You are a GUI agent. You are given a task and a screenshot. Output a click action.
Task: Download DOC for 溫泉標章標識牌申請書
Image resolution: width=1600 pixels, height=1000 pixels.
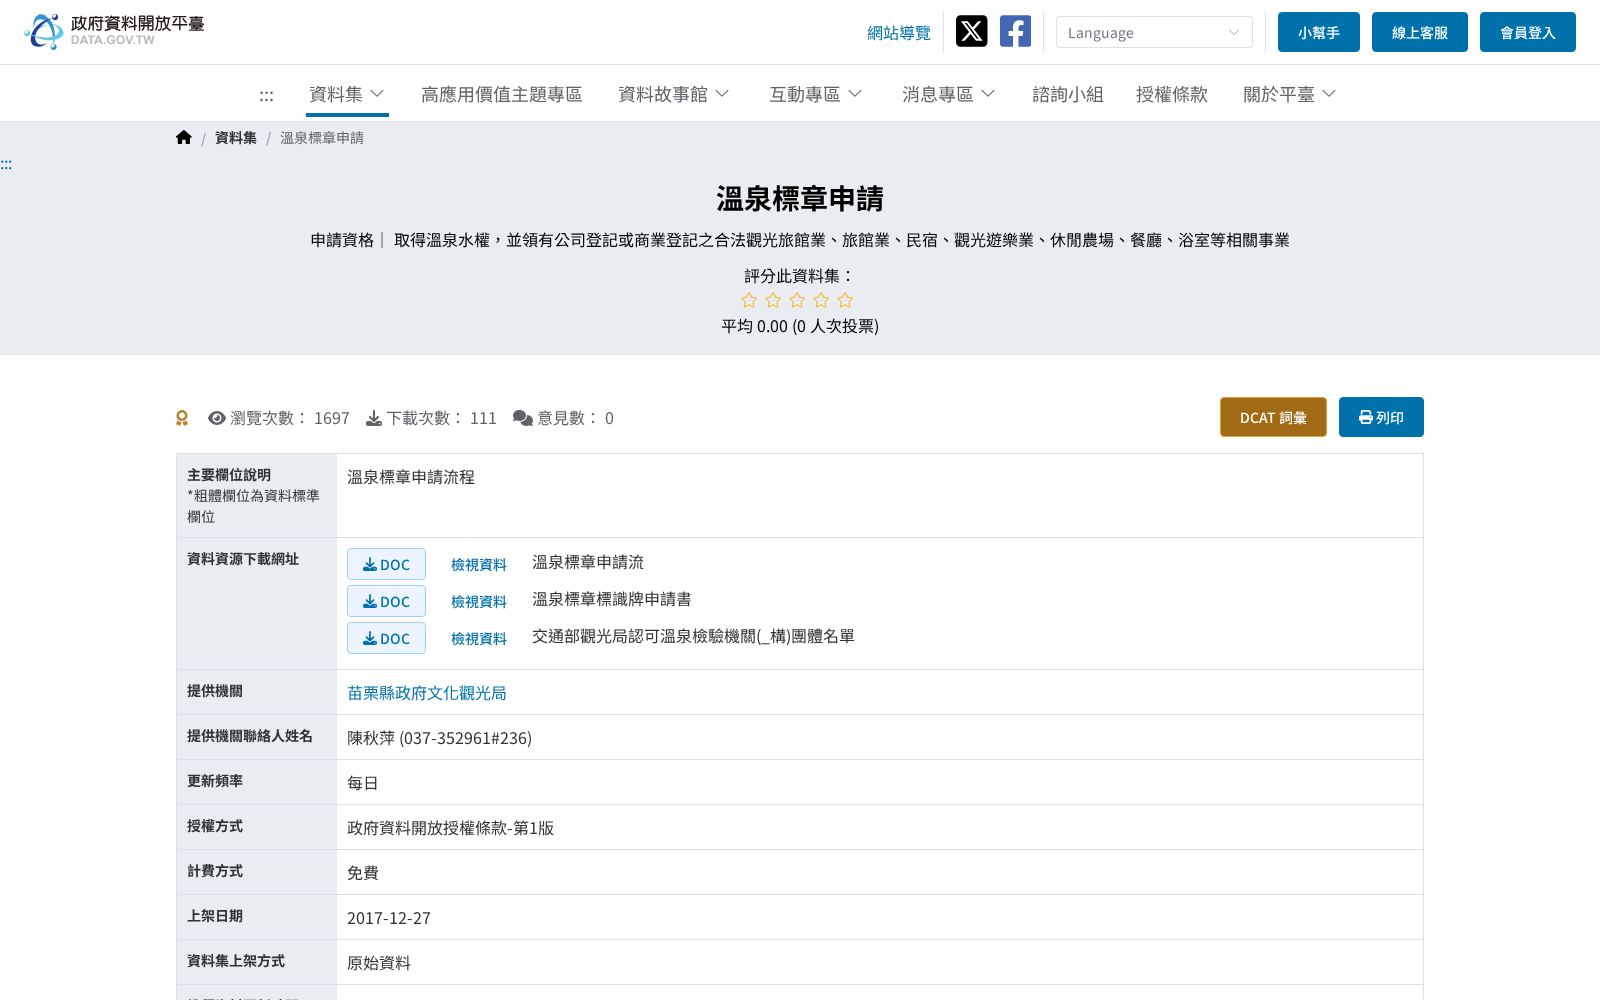(x=386, y=601)
